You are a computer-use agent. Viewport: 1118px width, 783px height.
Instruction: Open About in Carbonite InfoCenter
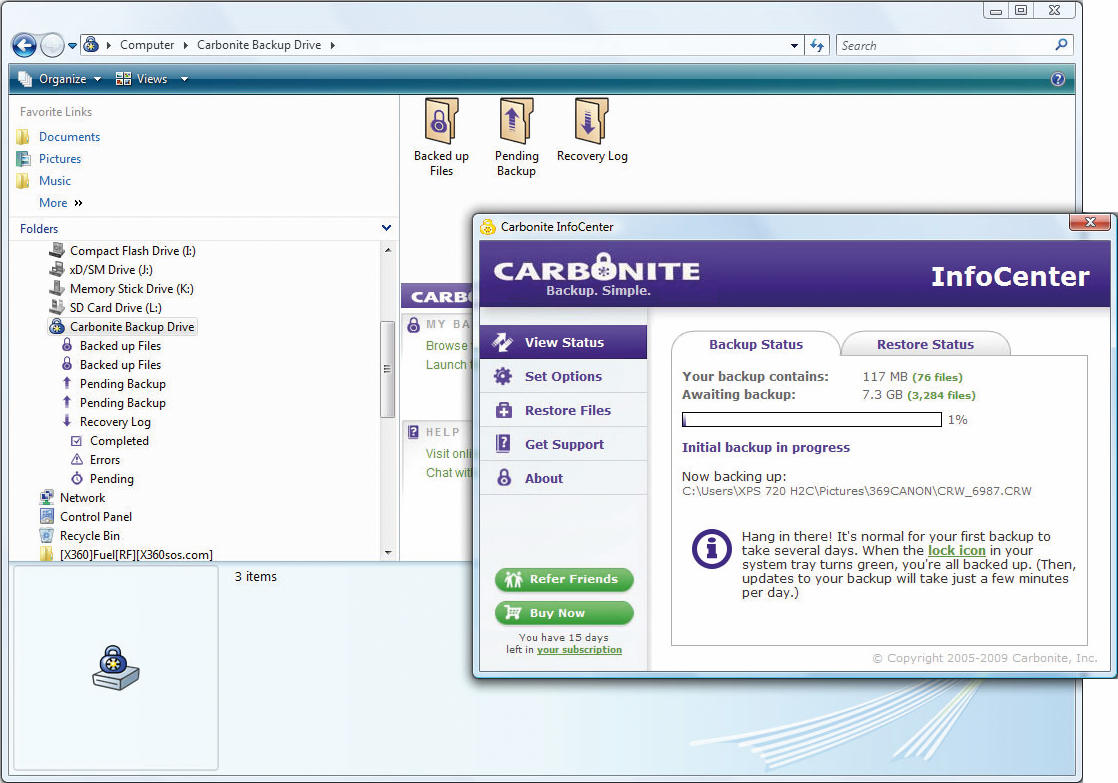coord(563,478)
